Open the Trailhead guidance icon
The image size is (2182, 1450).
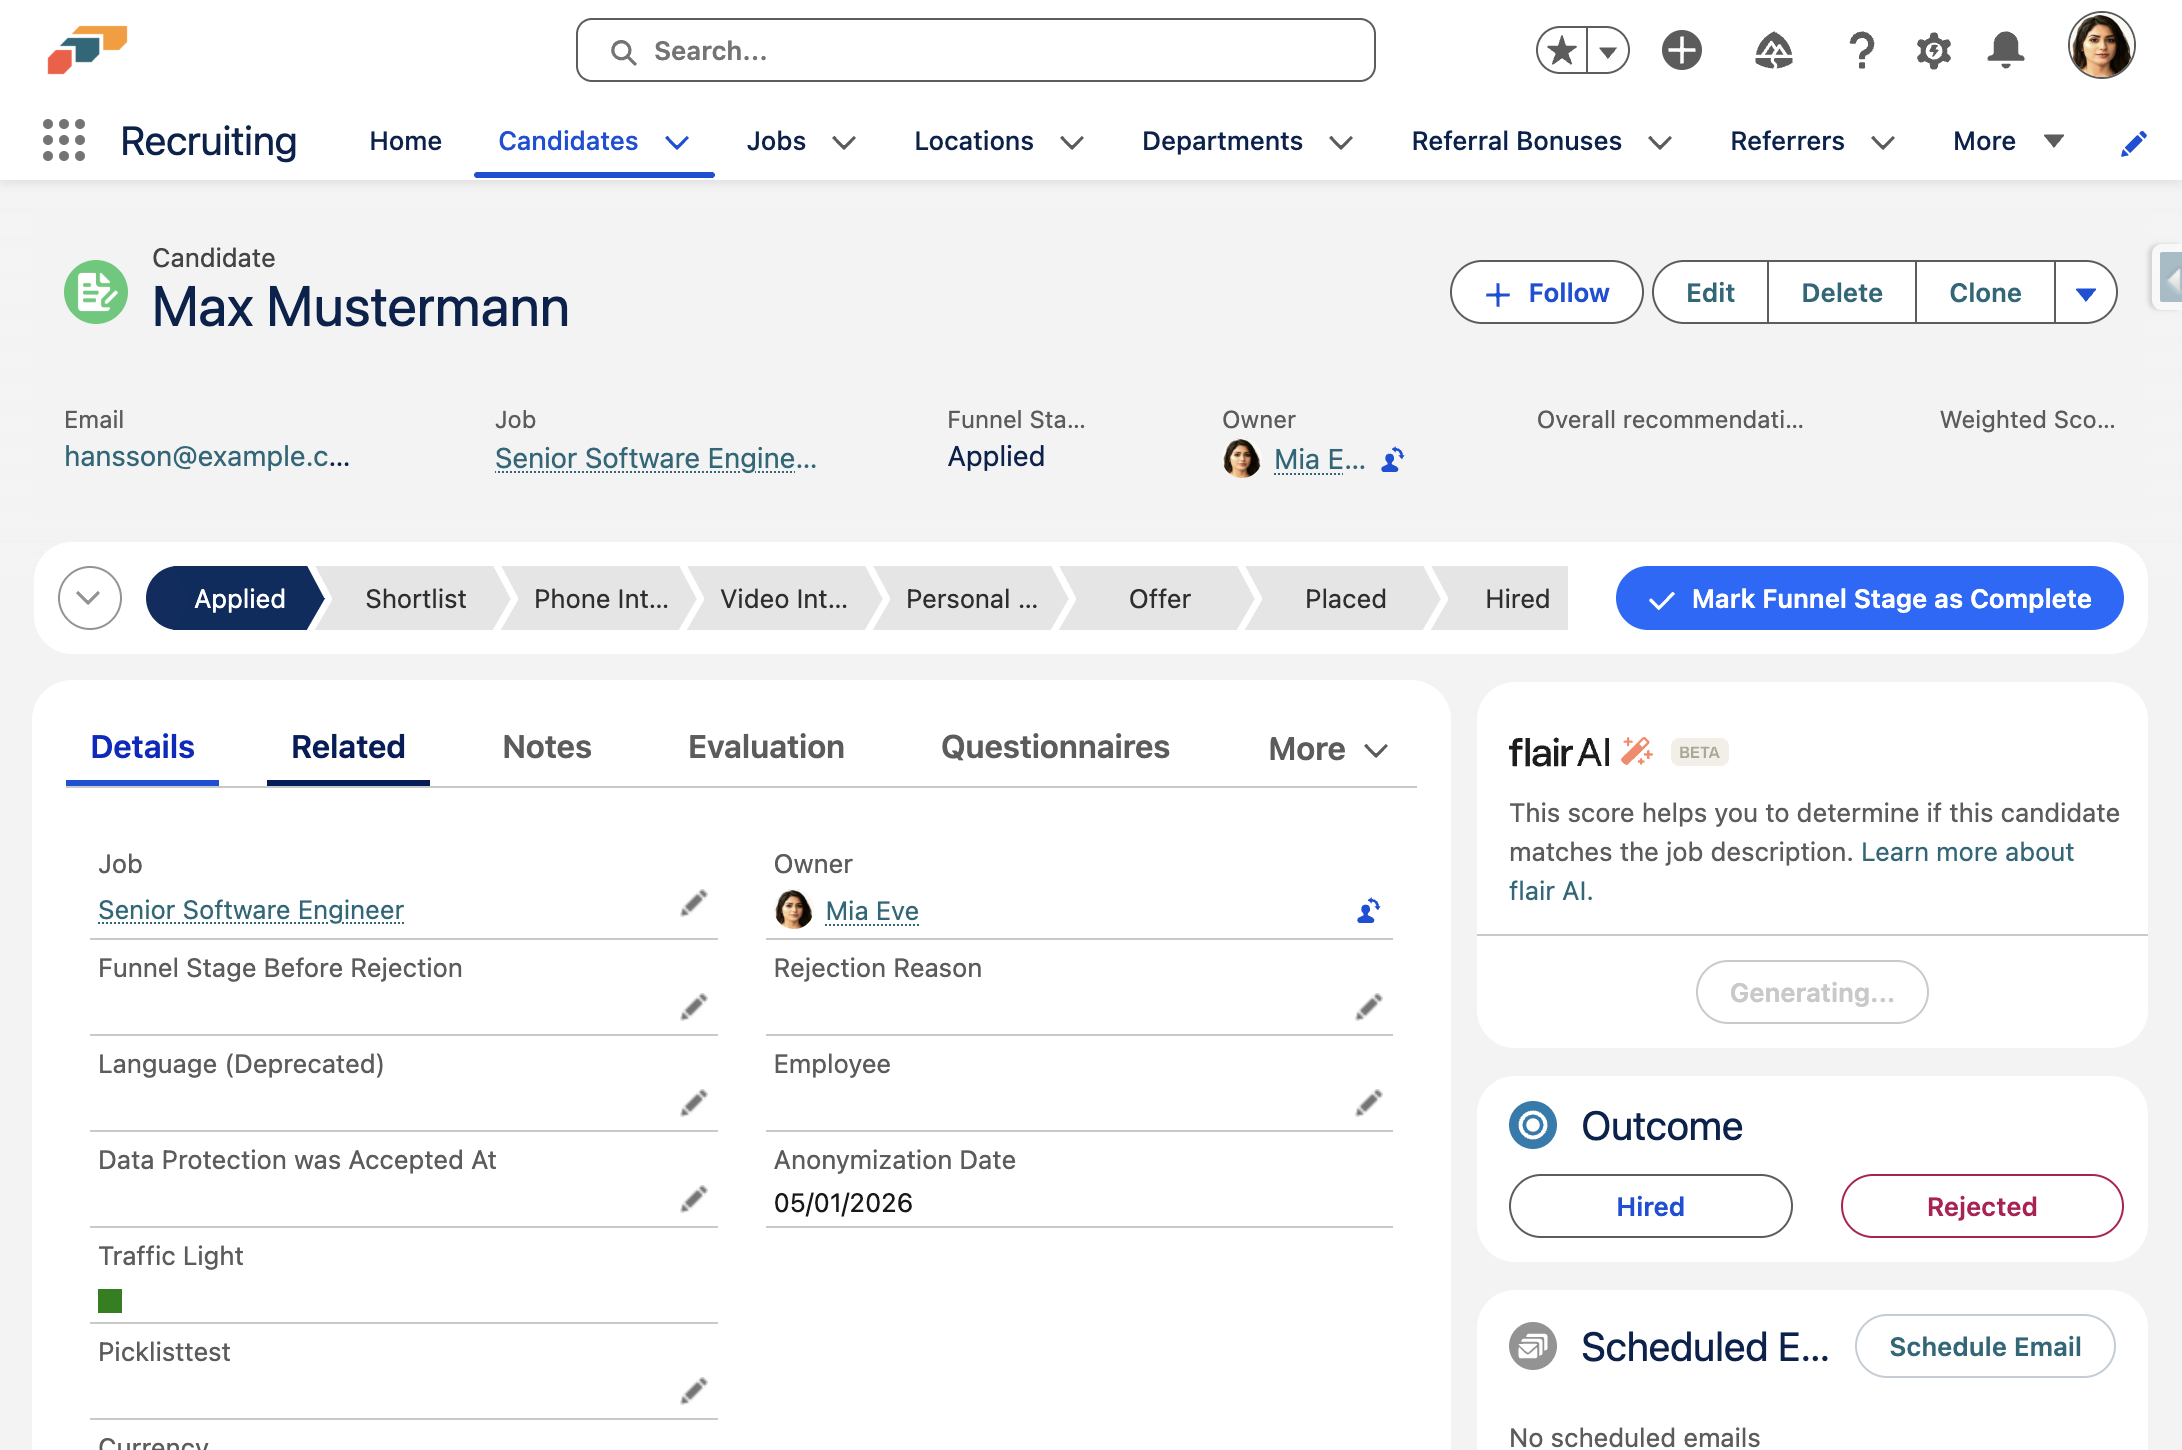(1773, 49)
